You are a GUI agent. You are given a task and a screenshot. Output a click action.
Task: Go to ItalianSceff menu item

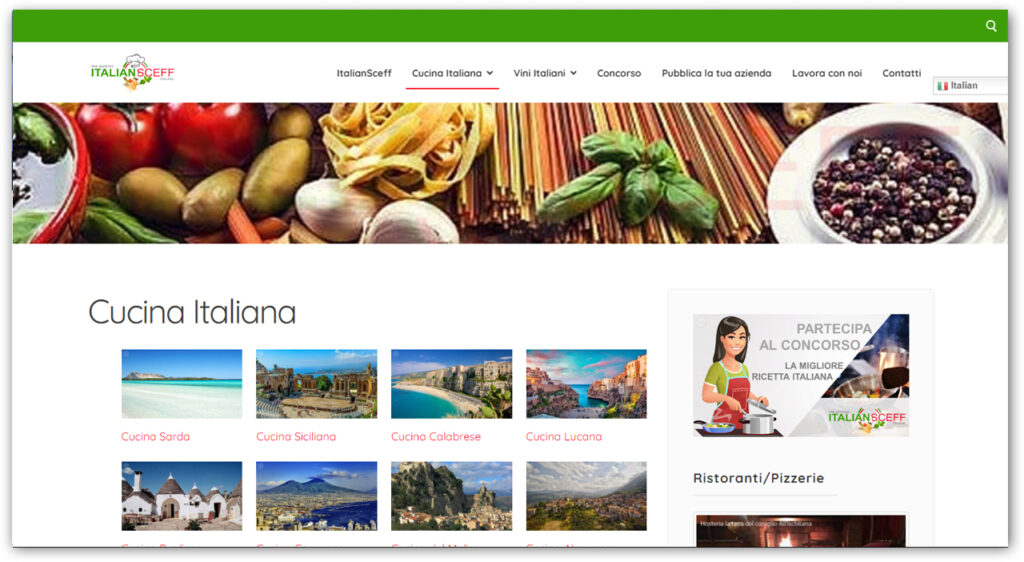coord(364,73)
